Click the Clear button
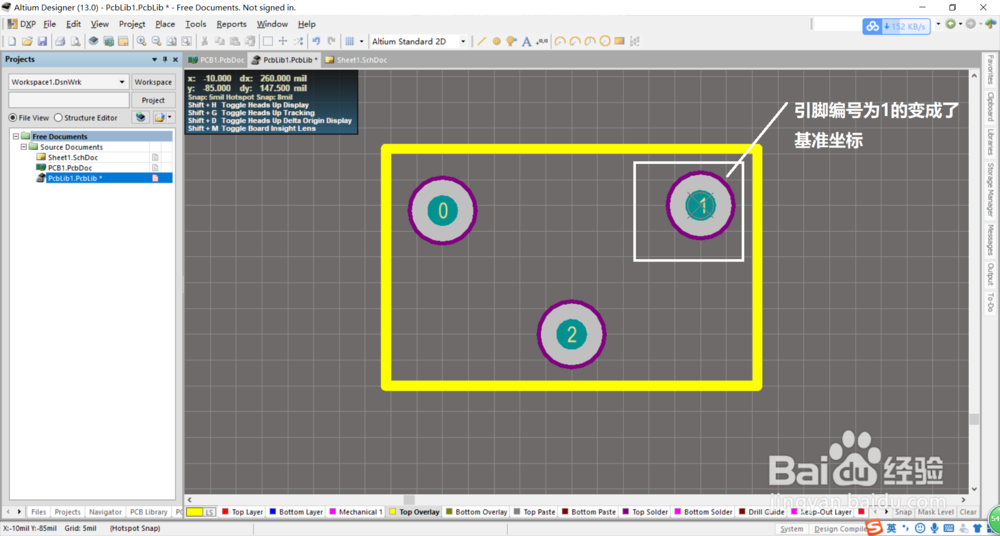 coord(967,512)
